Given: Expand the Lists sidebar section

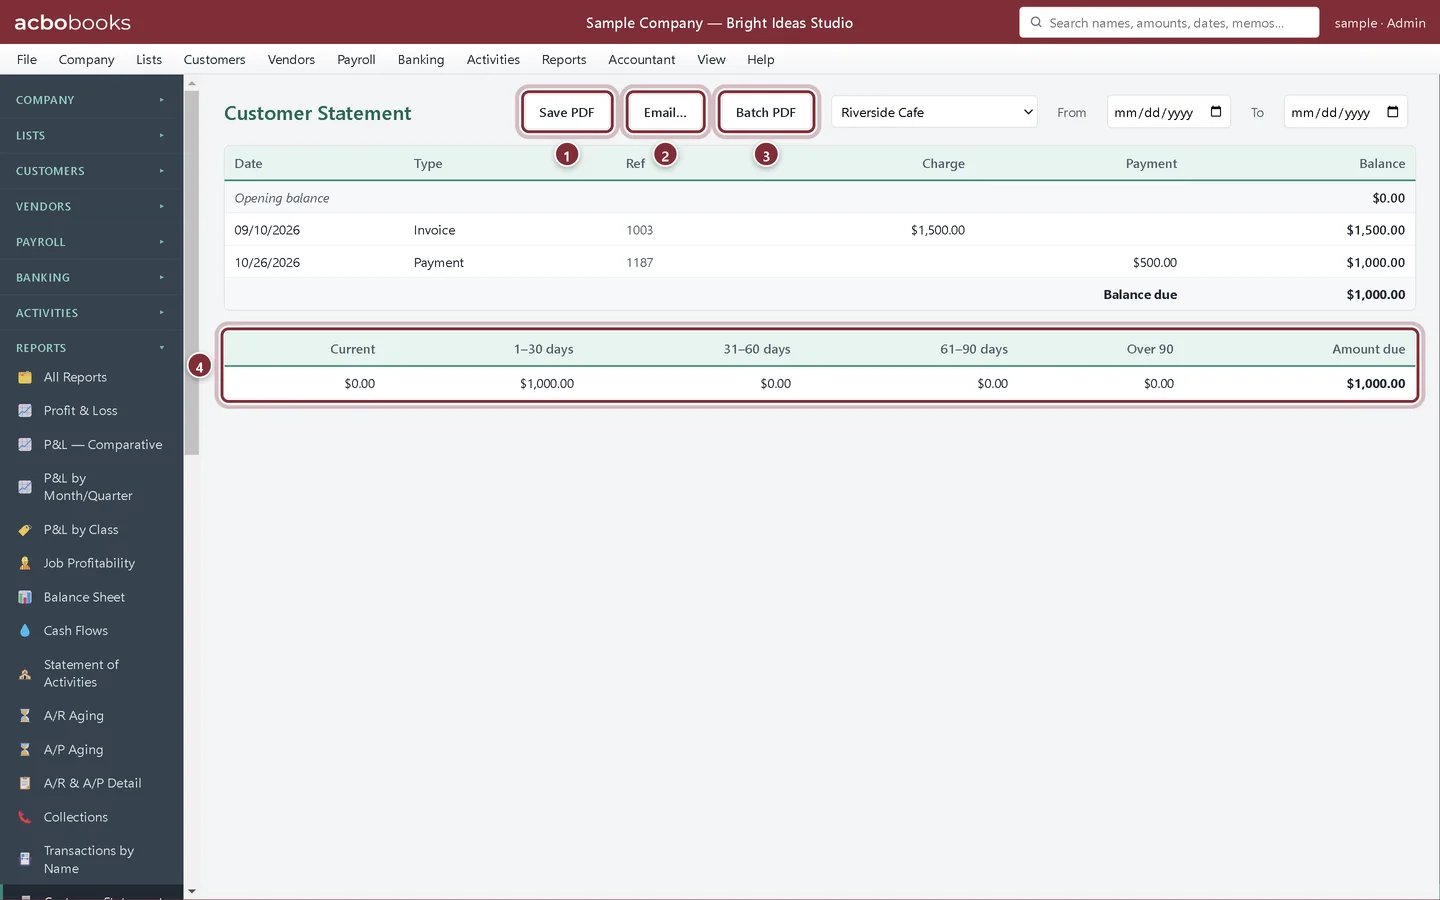Looking at the screenshot, I should [91, 136].
